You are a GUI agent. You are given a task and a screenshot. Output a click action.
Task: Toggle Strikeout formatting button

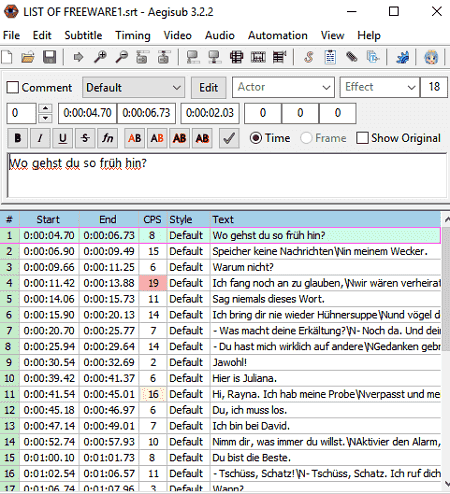(x=85, y=138)
